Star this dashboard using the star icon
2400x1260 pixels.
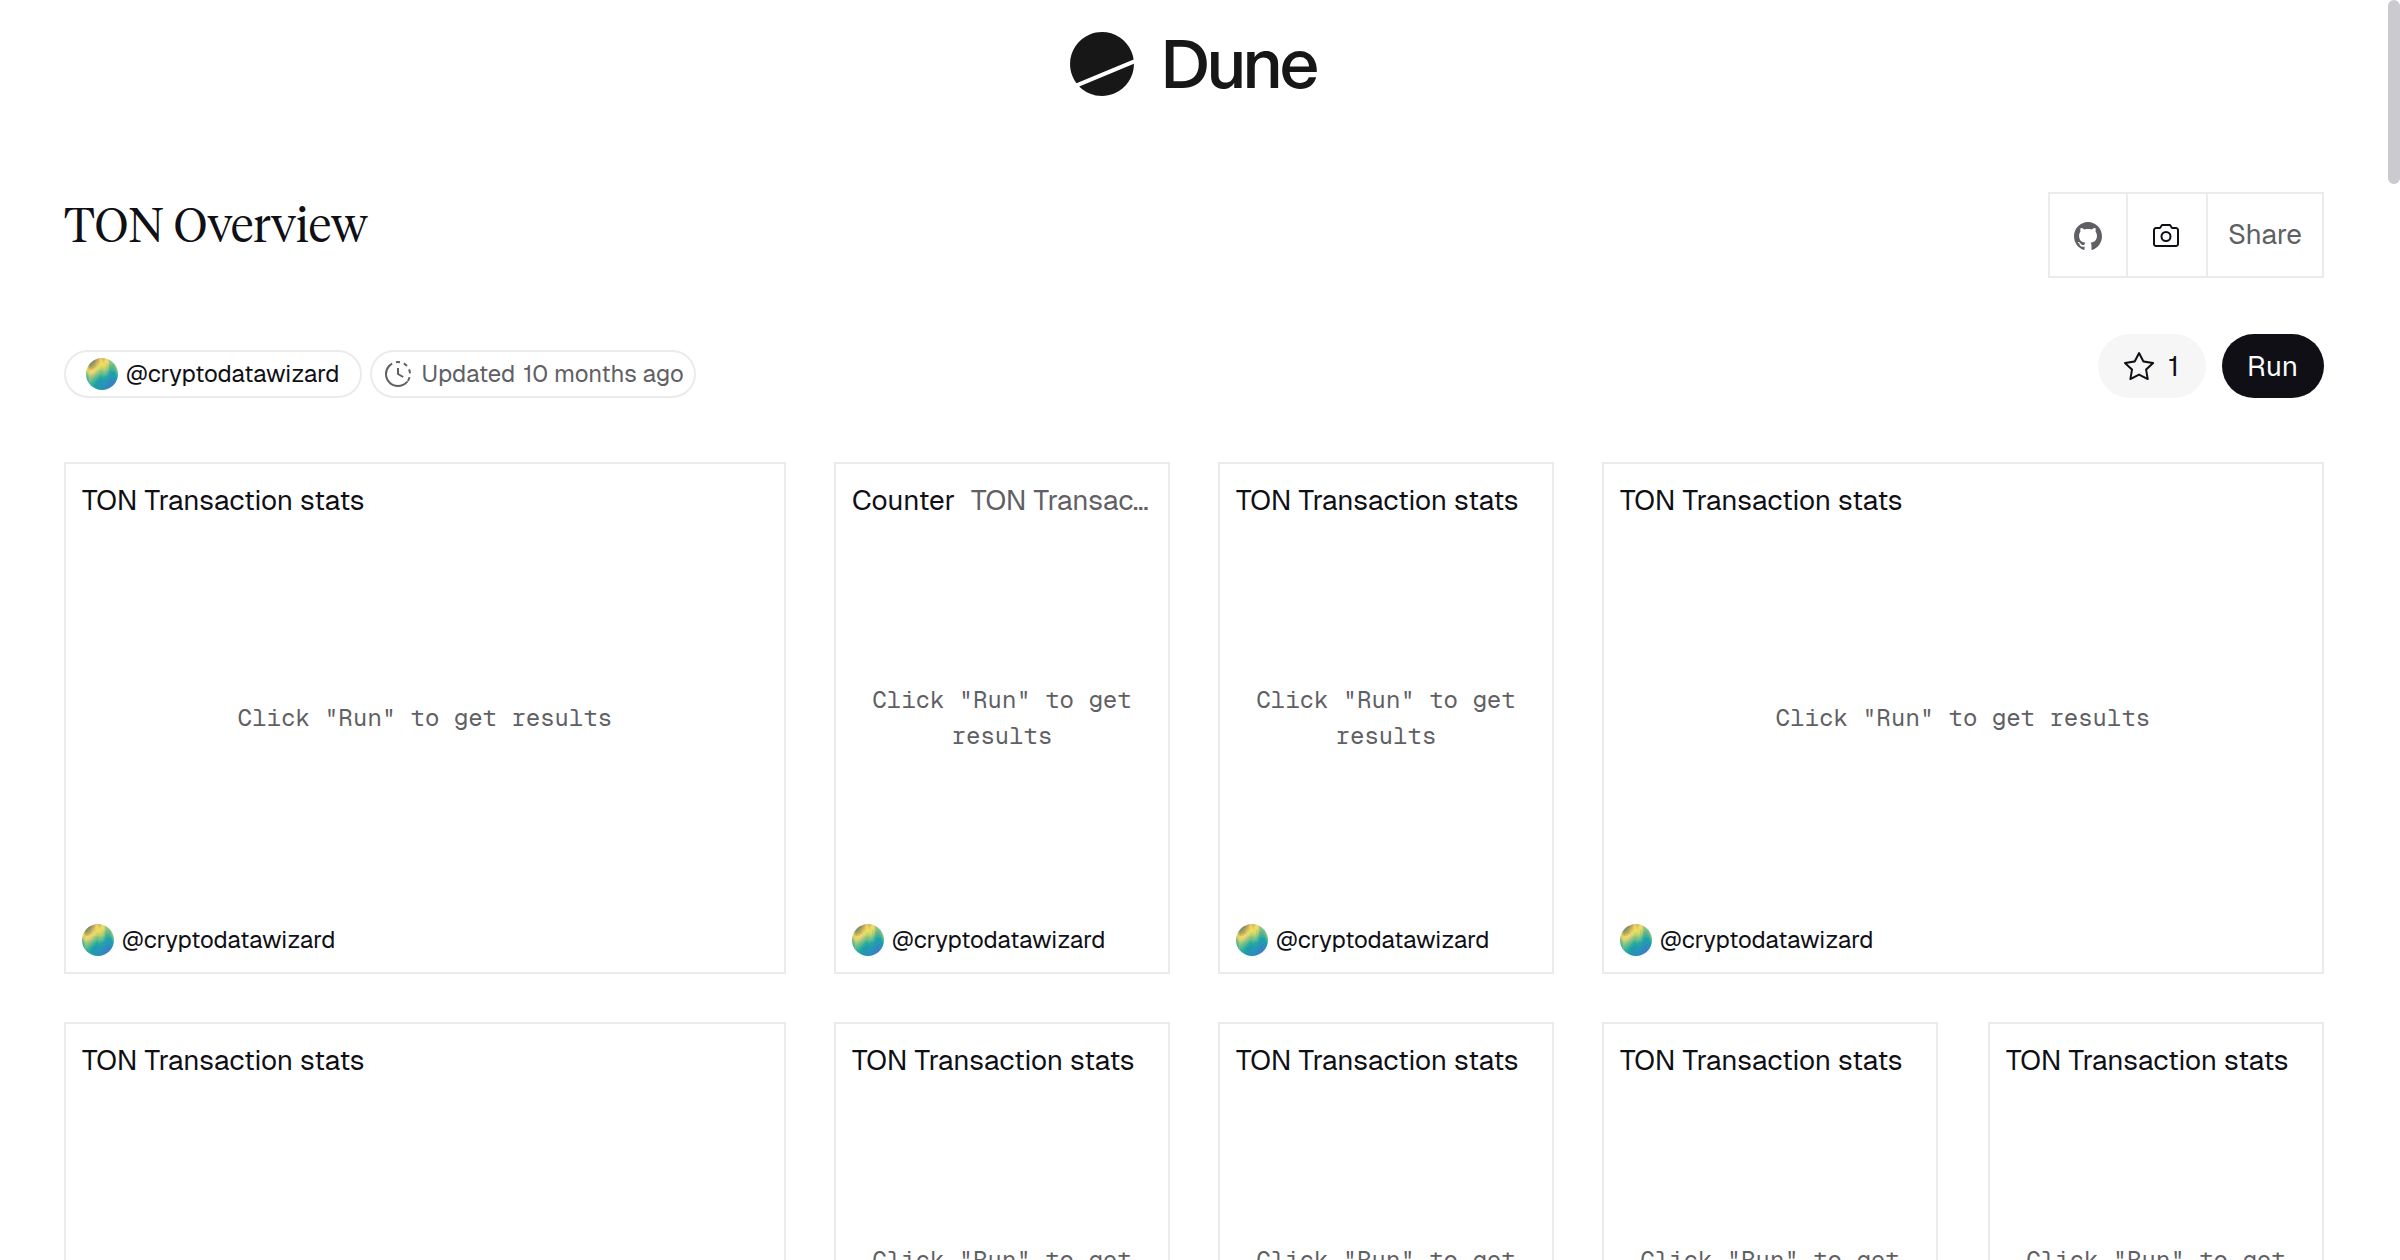click(2139, 367)
